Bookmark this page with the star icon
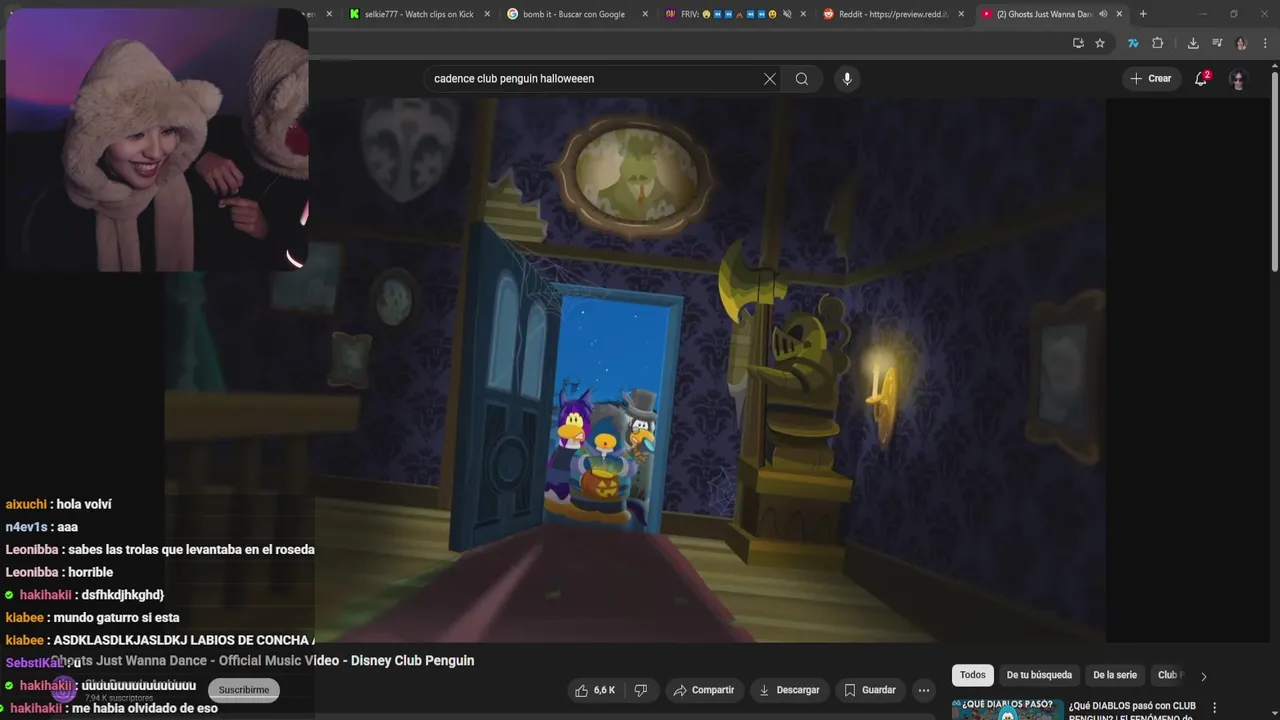Screen dimensions: 1280x720 [x=1100, y=43]
